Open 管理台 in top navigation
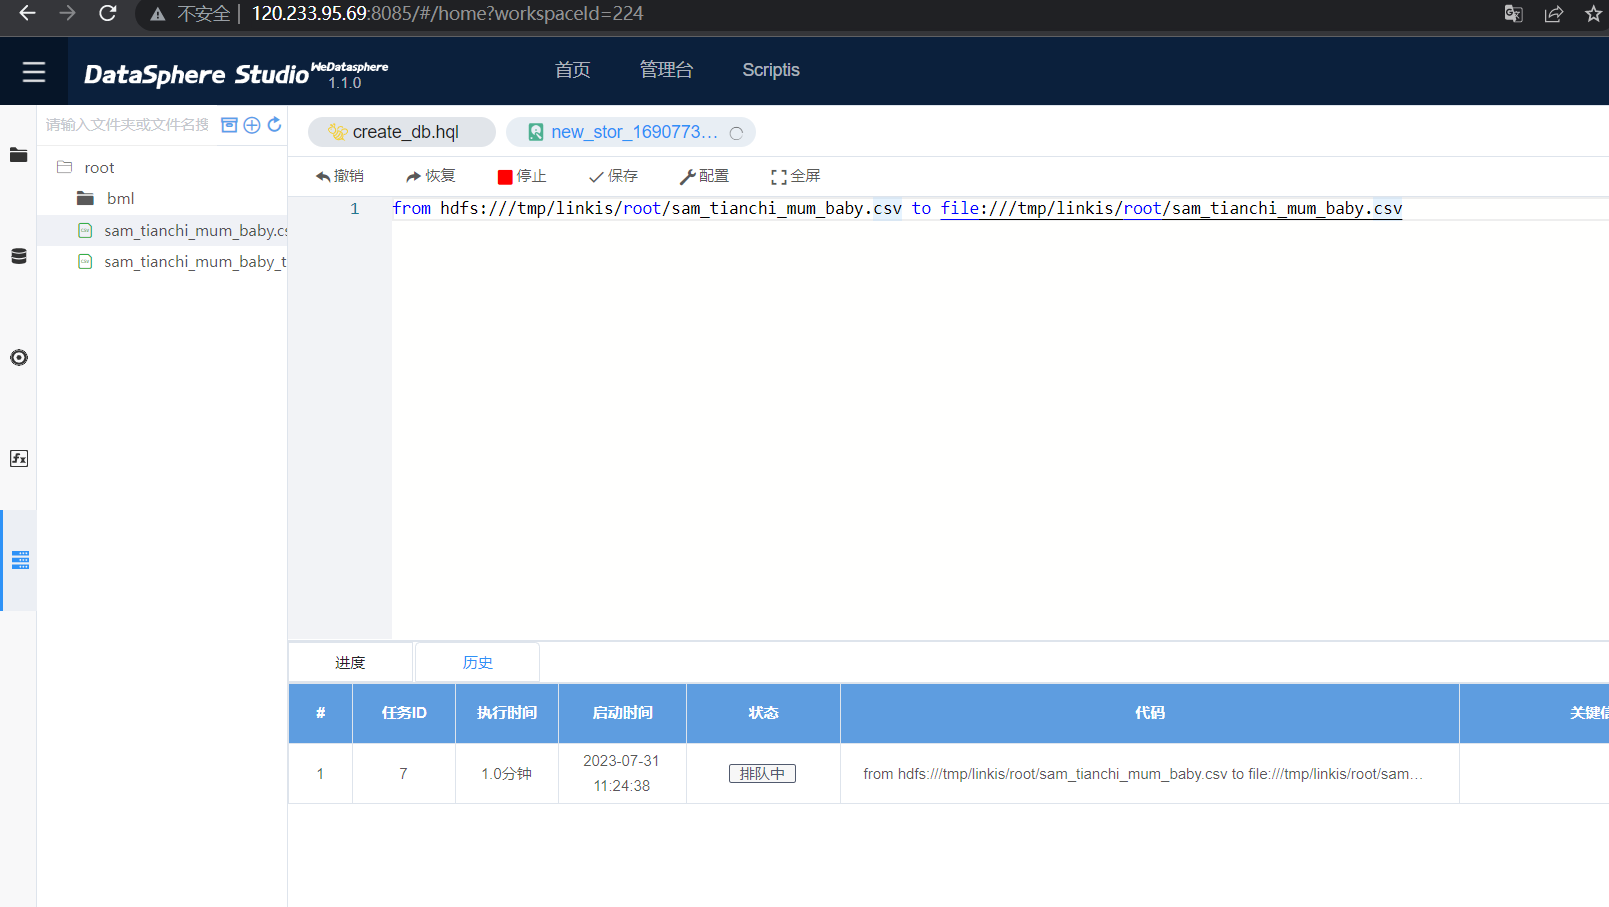 (666, 70)
